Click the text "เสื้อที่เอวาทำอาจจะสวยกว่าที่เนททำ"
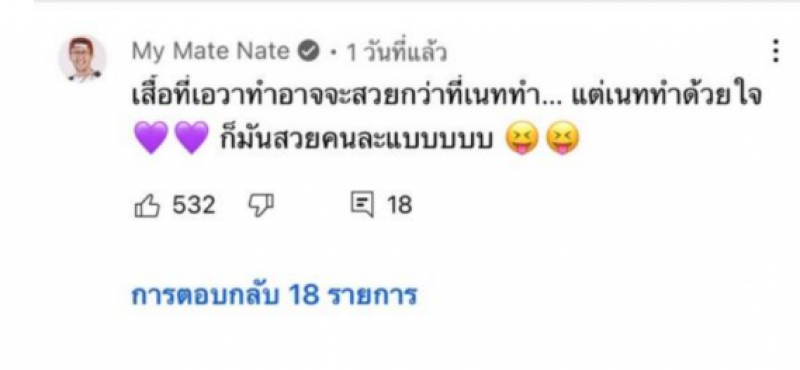 (x=336, y=97)
